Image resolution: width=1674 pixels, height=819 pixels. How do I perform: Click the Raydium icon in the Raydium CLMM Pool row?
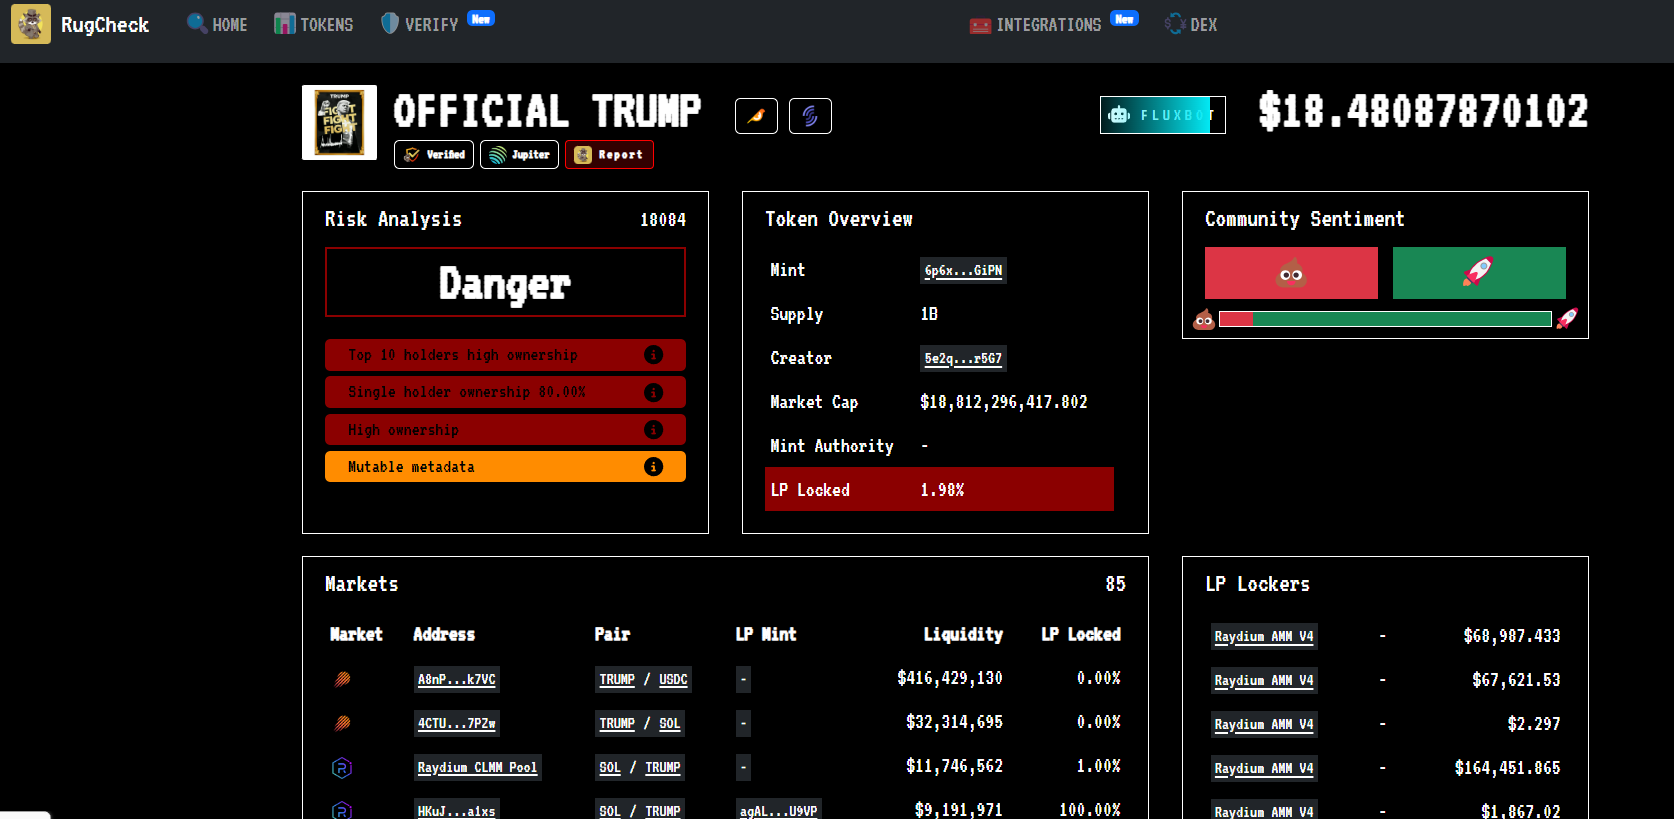click(342, 767)
